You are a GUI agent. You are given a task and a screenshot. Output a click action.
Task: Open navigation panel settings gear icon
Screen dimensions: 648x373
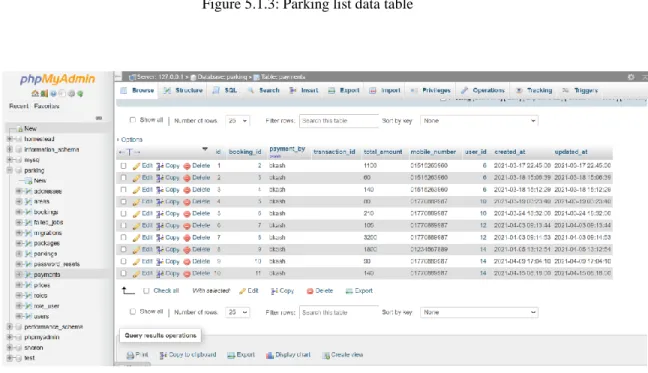(71, 94)
